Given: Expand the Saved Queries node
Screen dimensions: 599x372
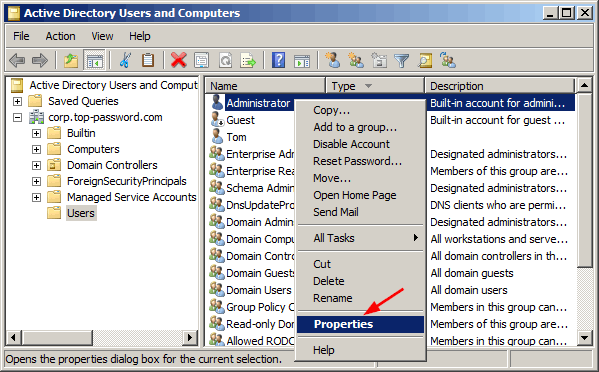Looking at the screenshot, I should click(17, 101).
